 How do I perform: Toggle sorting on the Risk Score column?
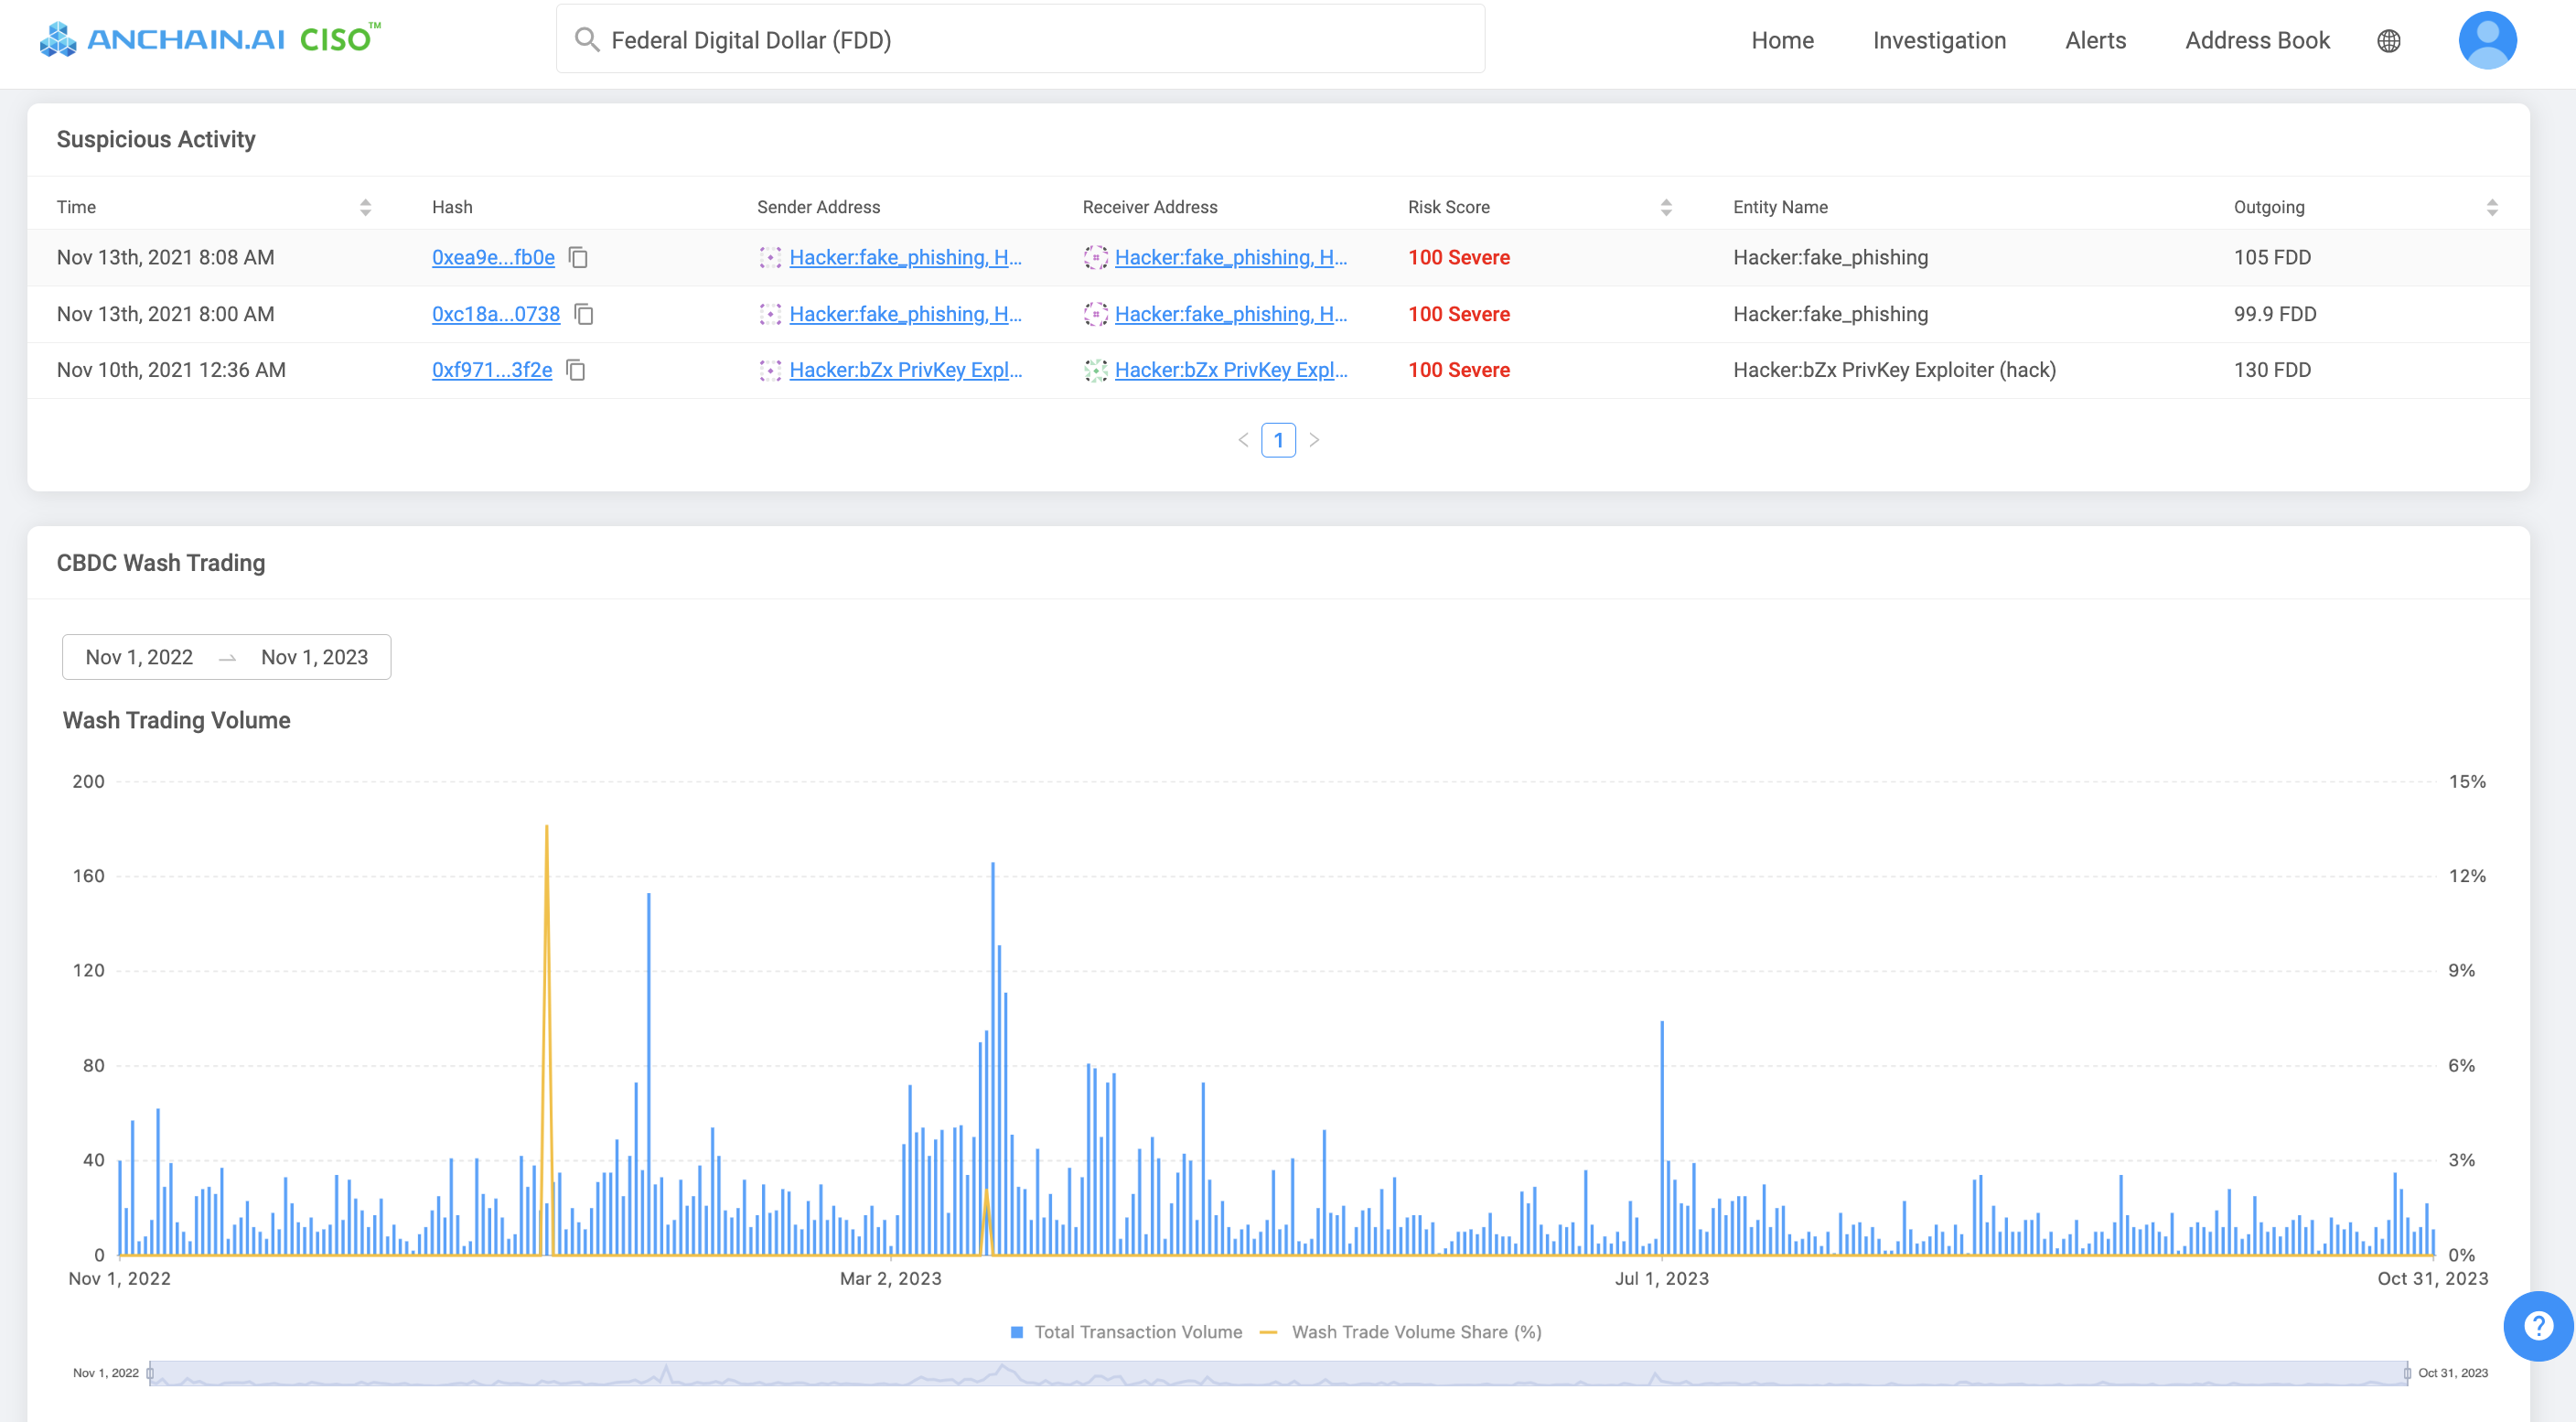click(1665, 206)
